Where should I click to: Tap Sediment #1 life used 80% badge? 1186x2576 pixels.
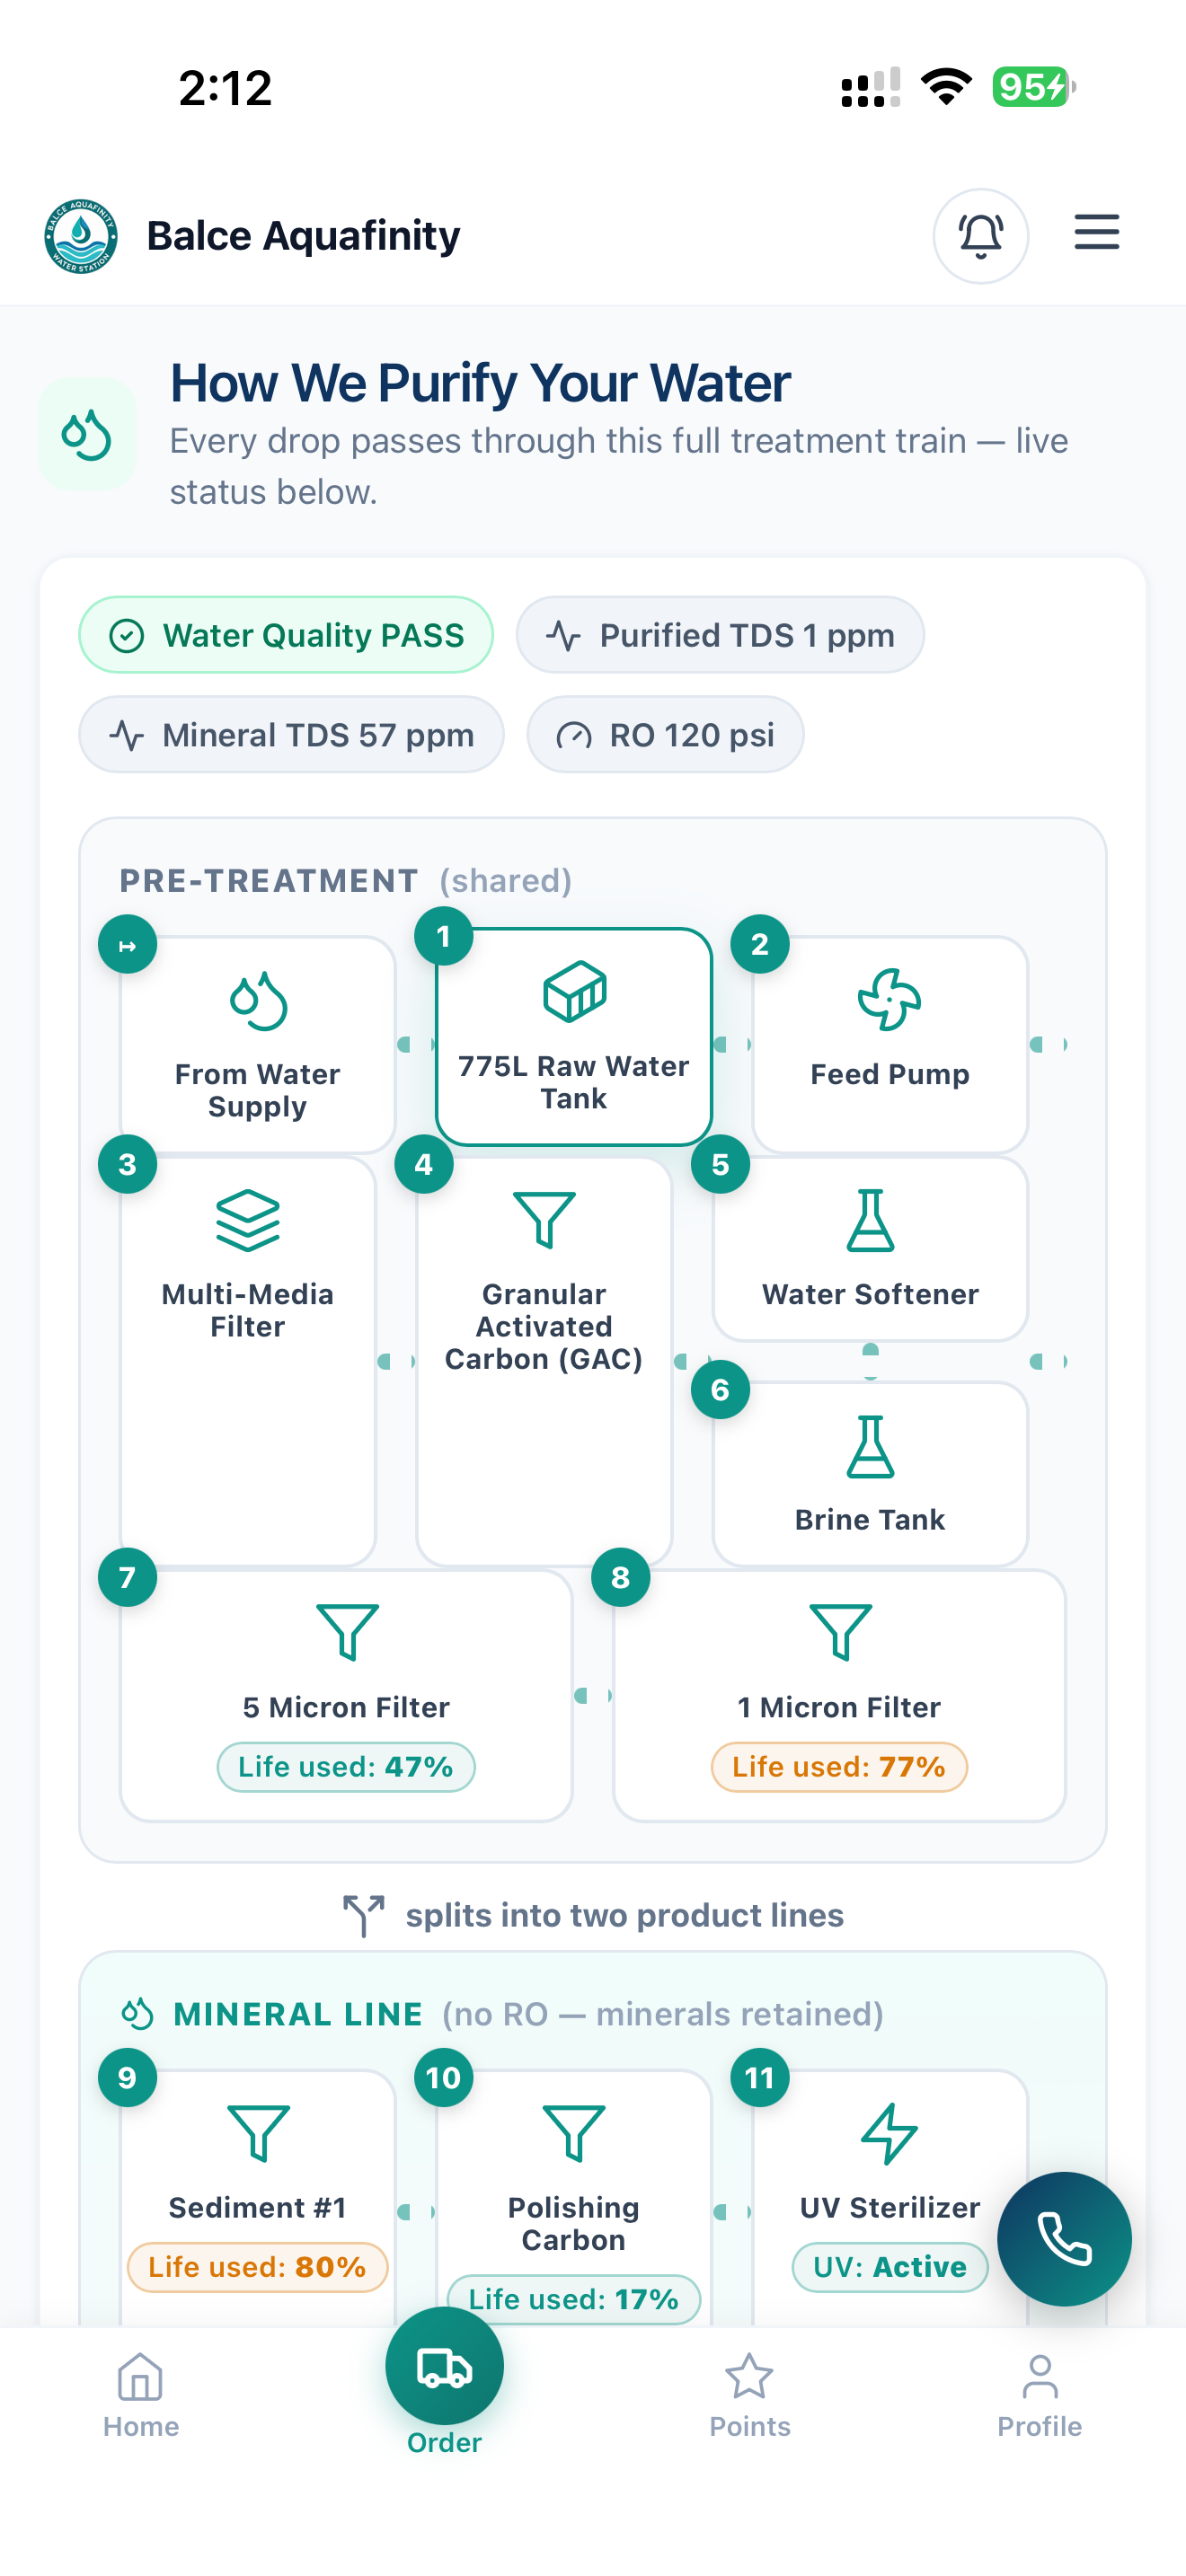pos(257,2267)
